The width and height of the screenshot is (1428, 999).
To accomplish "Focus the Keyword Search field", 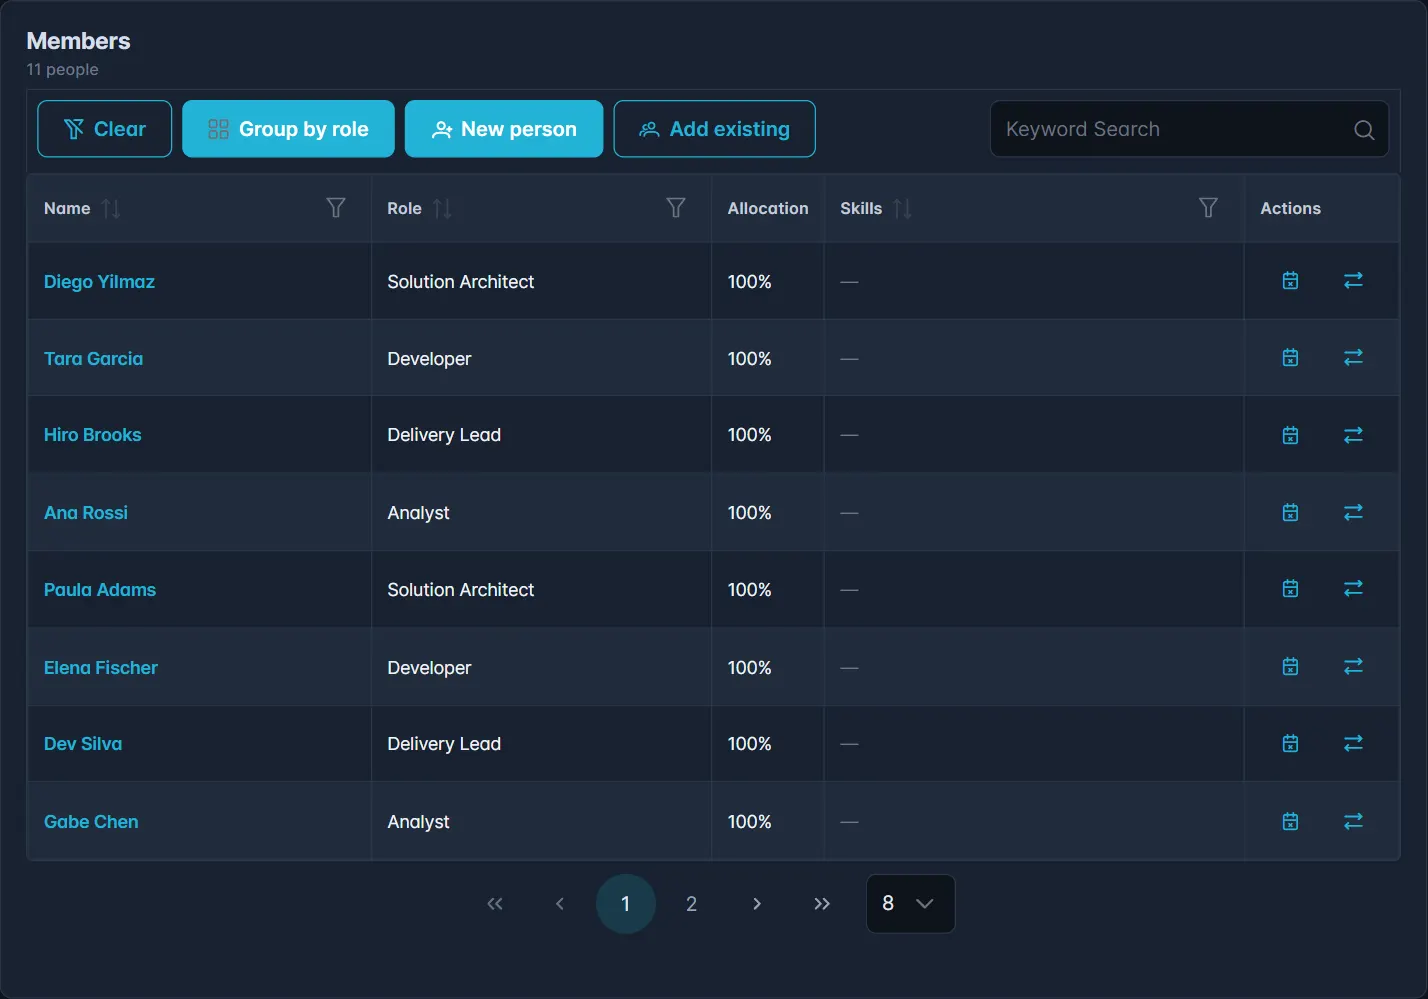I will click(1189, 129).
